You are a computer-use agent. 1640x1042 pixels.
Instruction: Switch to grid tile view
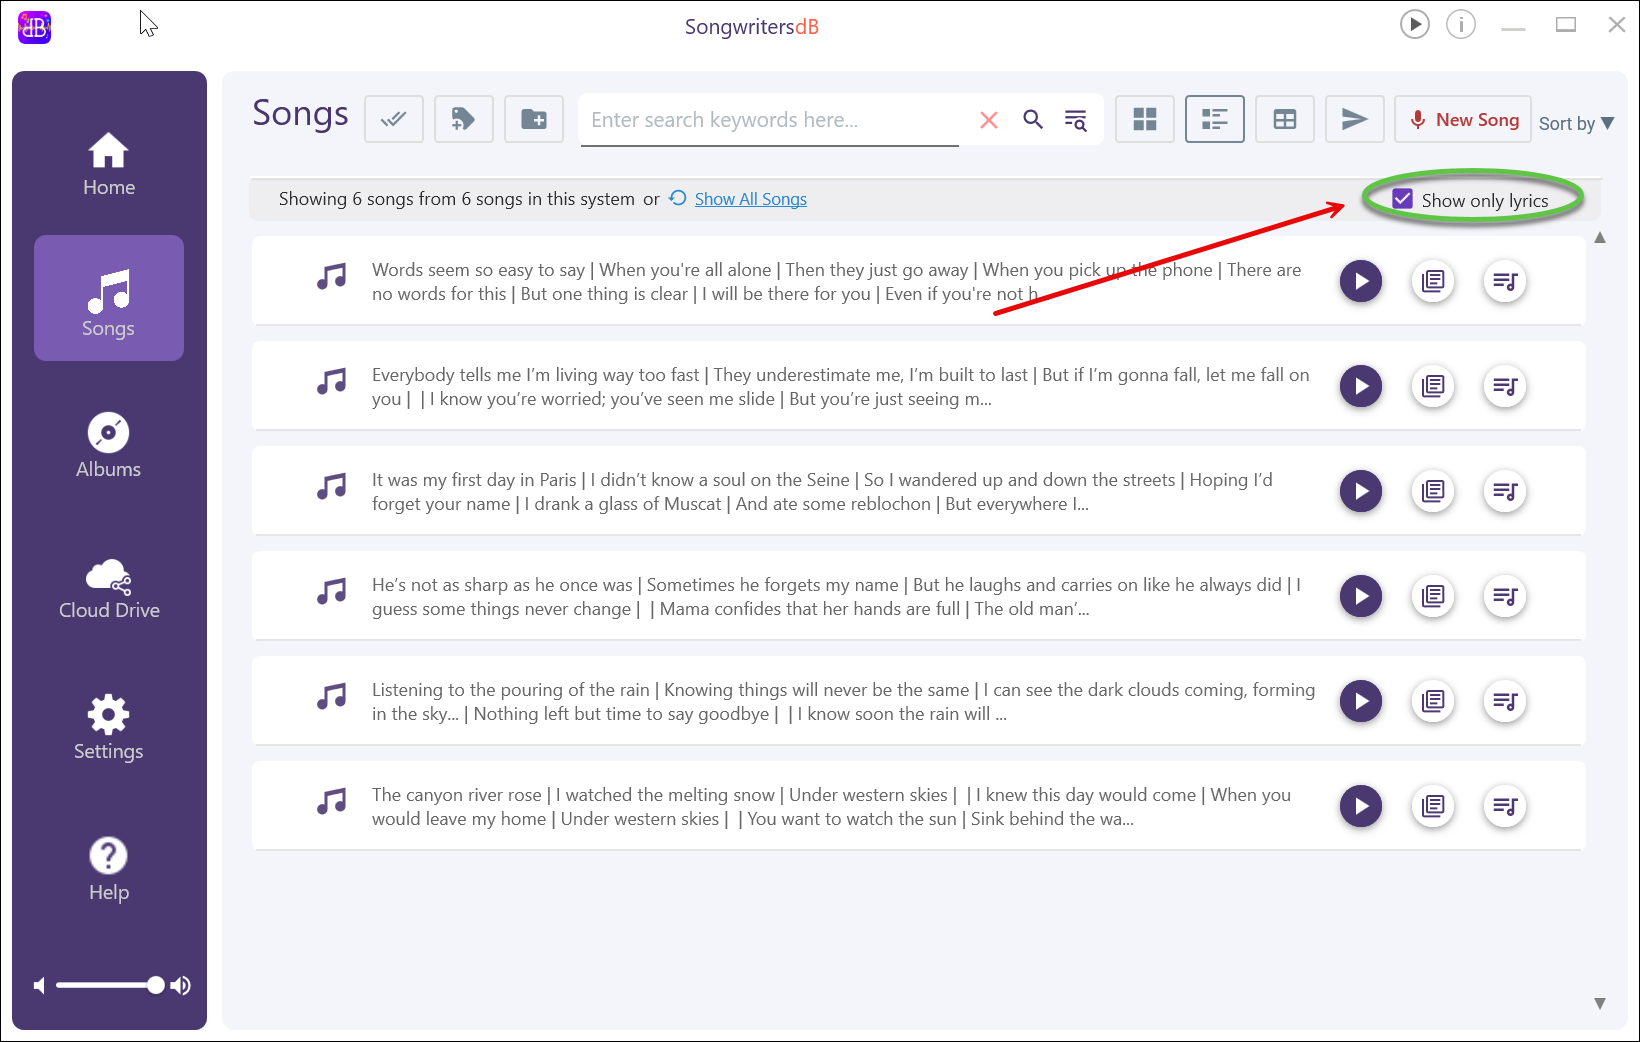pos(1145,120)
